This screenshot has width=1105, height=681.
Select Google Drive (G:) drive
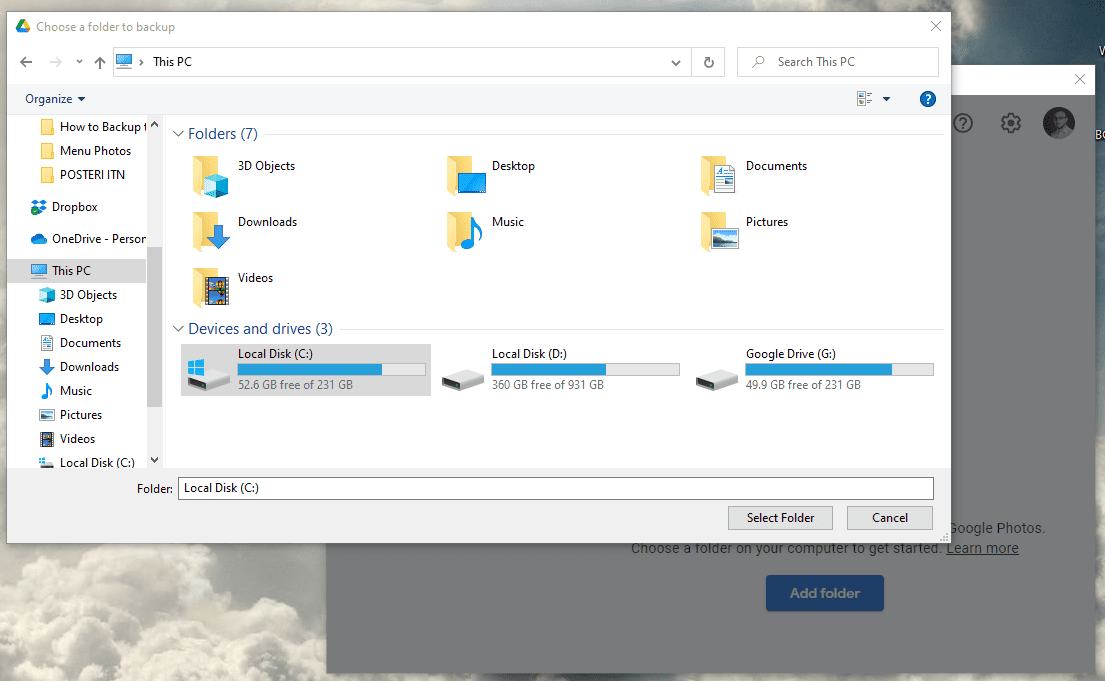pos(815,369)
